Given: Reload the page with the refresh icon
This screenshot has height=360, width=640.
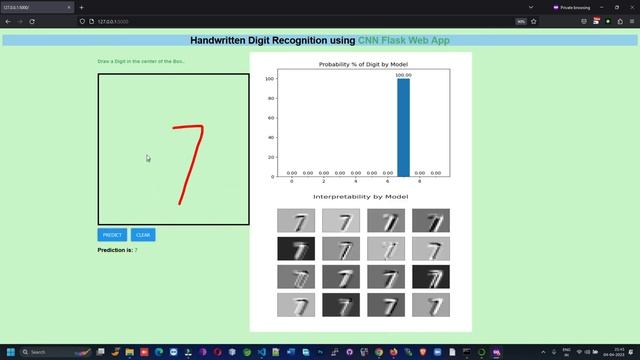Looking at the screenshot, I should 32,21.
